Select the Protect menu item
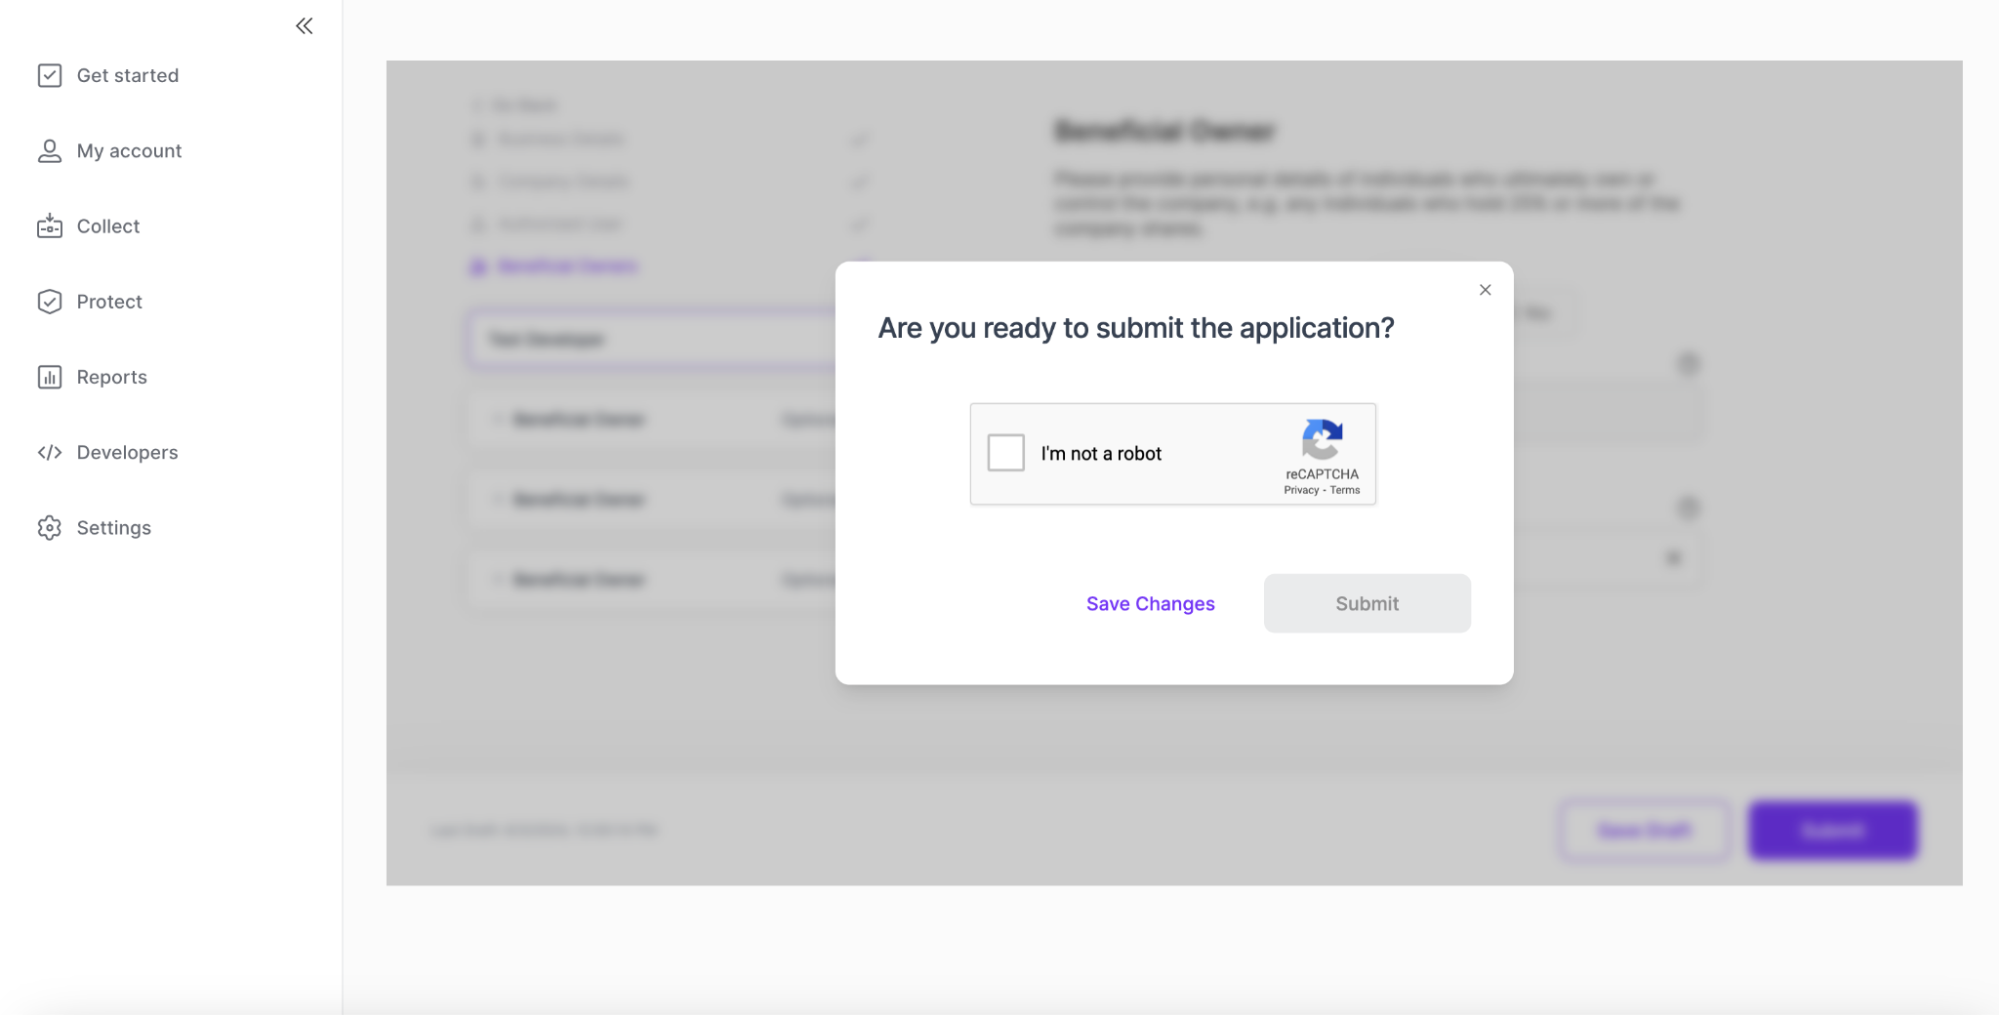This screenshot has width=1999, height=1016. point(109,302)
